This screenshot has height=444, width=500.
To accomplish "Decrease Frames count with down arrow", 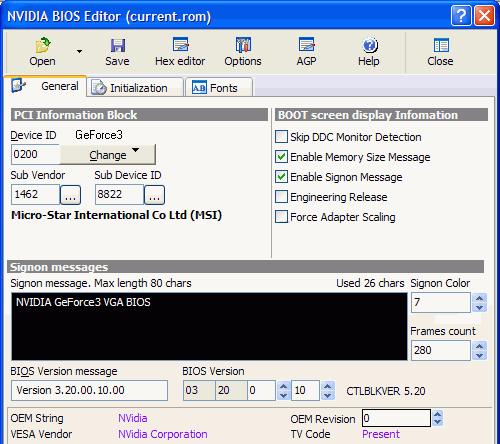I will click(480, 355).
